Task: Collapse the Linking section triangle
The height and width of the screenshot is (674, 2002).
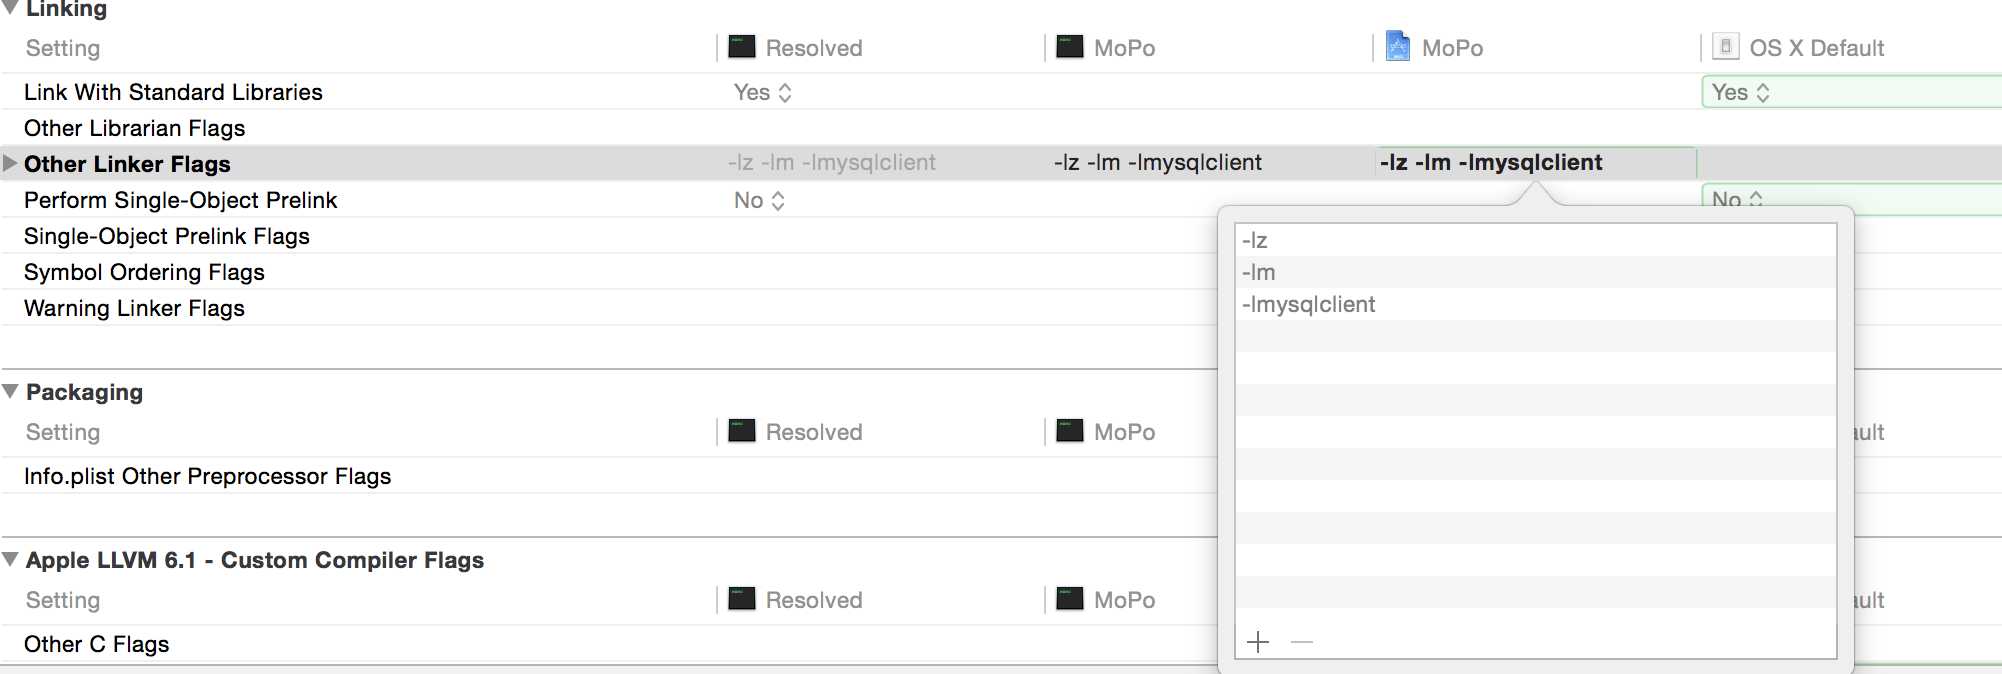Action: (10, 8)
